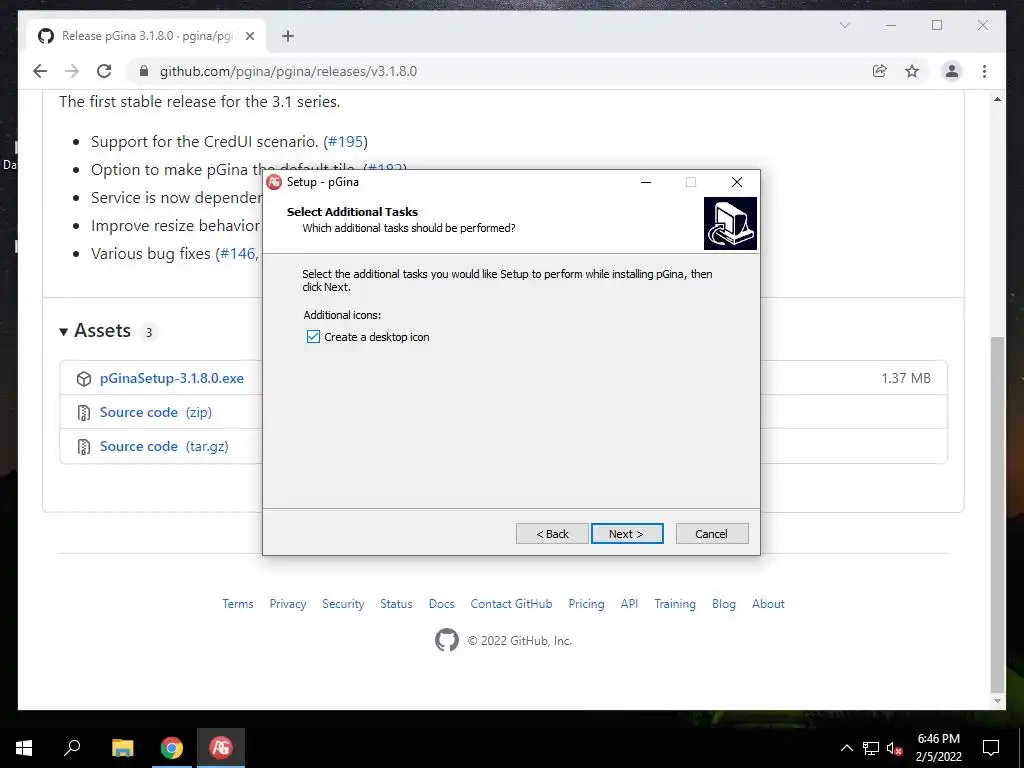Viewport: 1024px width, 768px height.
Task: Open the Blog footer link
Action: click(x=724, y=603)
